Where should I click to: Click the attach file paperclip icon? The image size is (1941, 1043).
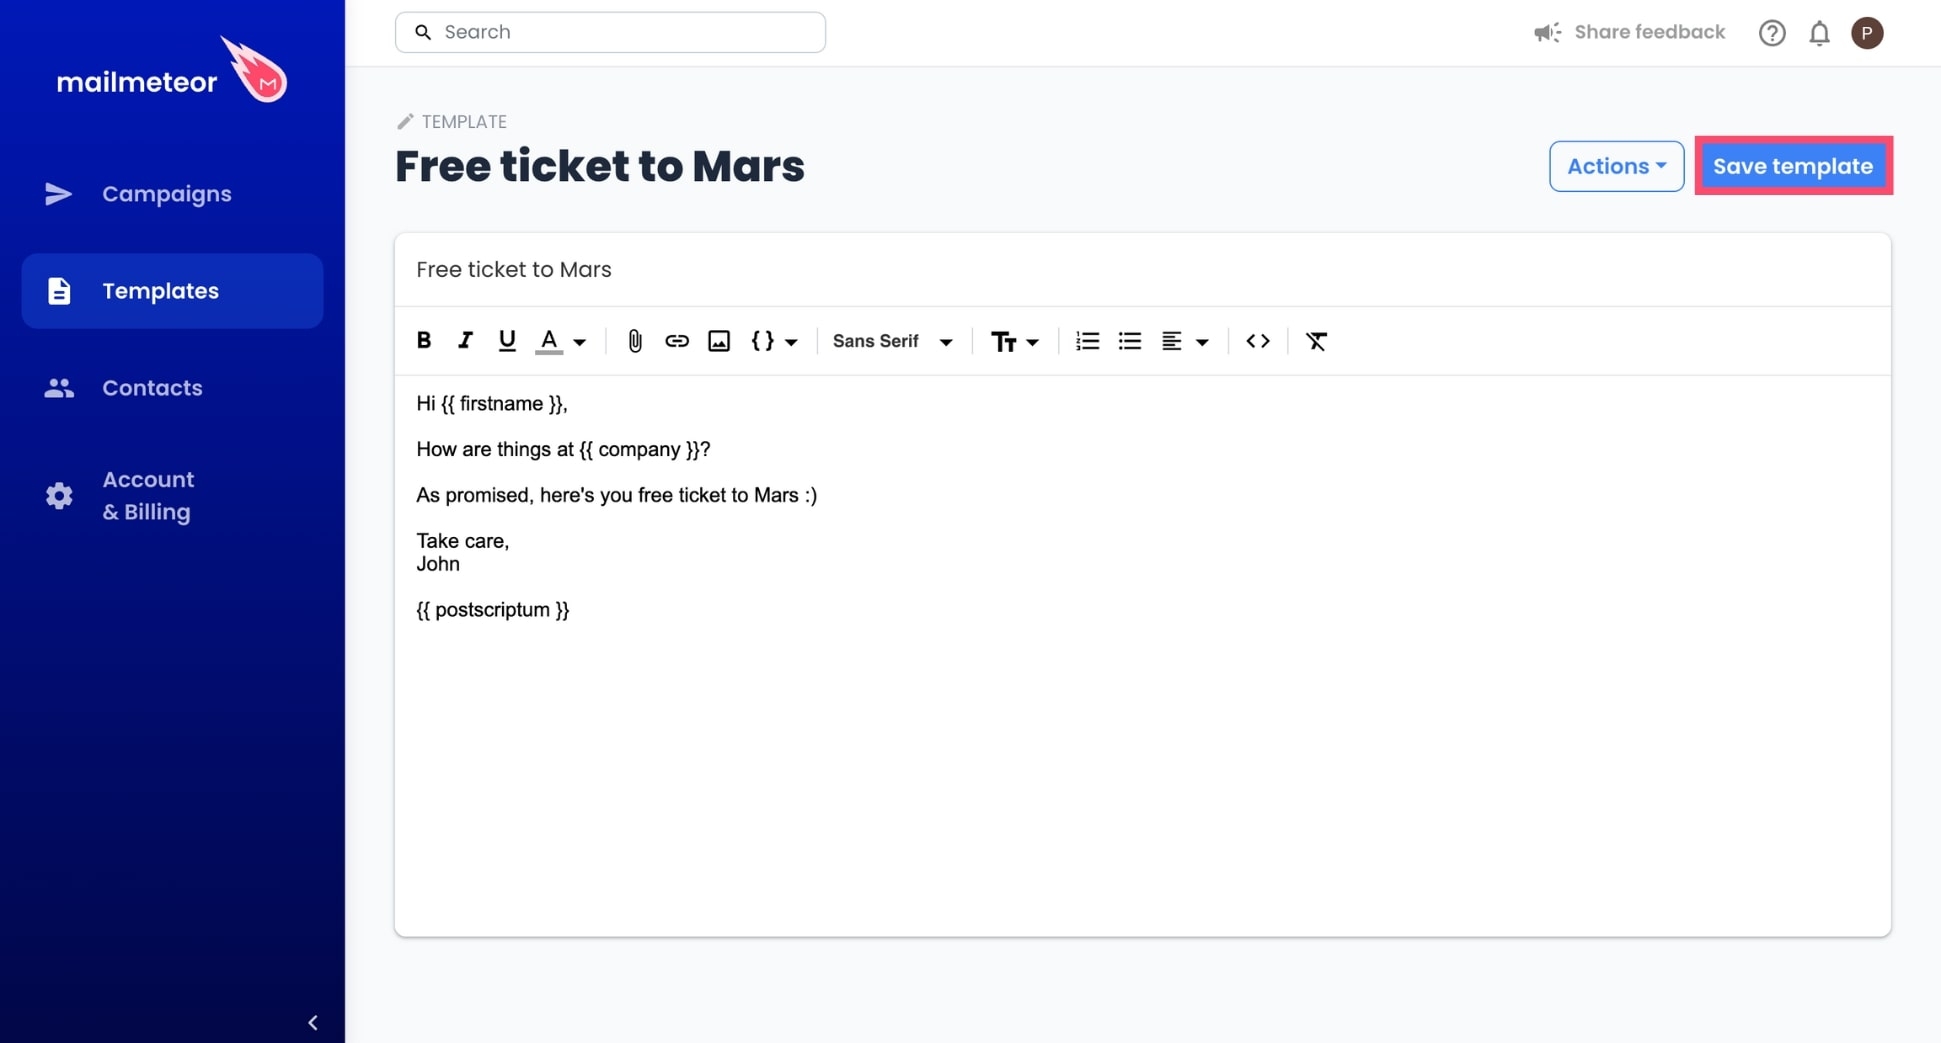[634, 341]
